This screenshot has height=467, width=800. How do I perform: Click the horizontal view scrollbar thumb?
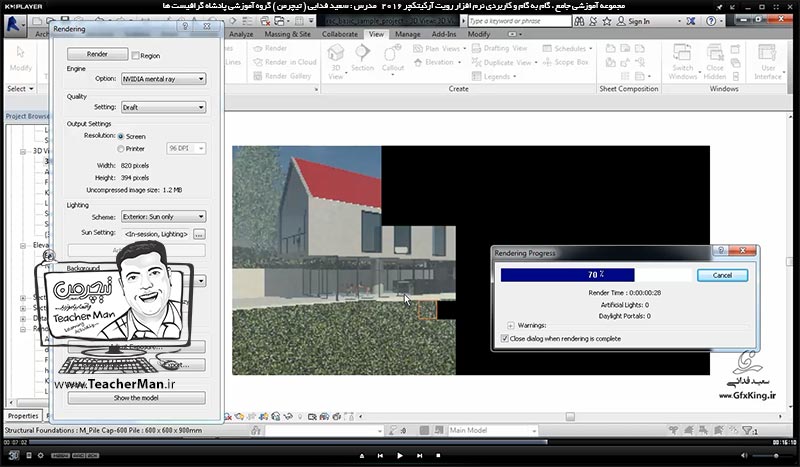pos(570,416)
